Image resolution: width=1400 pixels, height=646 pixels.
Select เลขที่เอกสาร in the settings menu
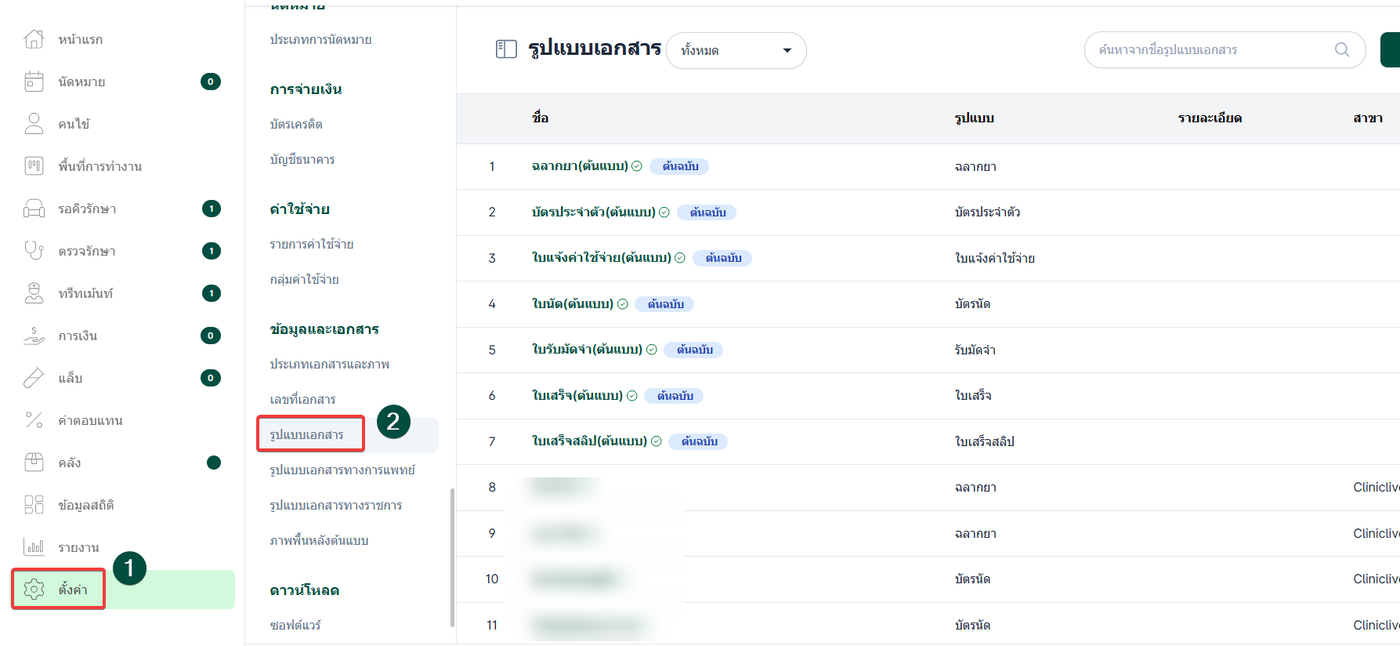302,400
